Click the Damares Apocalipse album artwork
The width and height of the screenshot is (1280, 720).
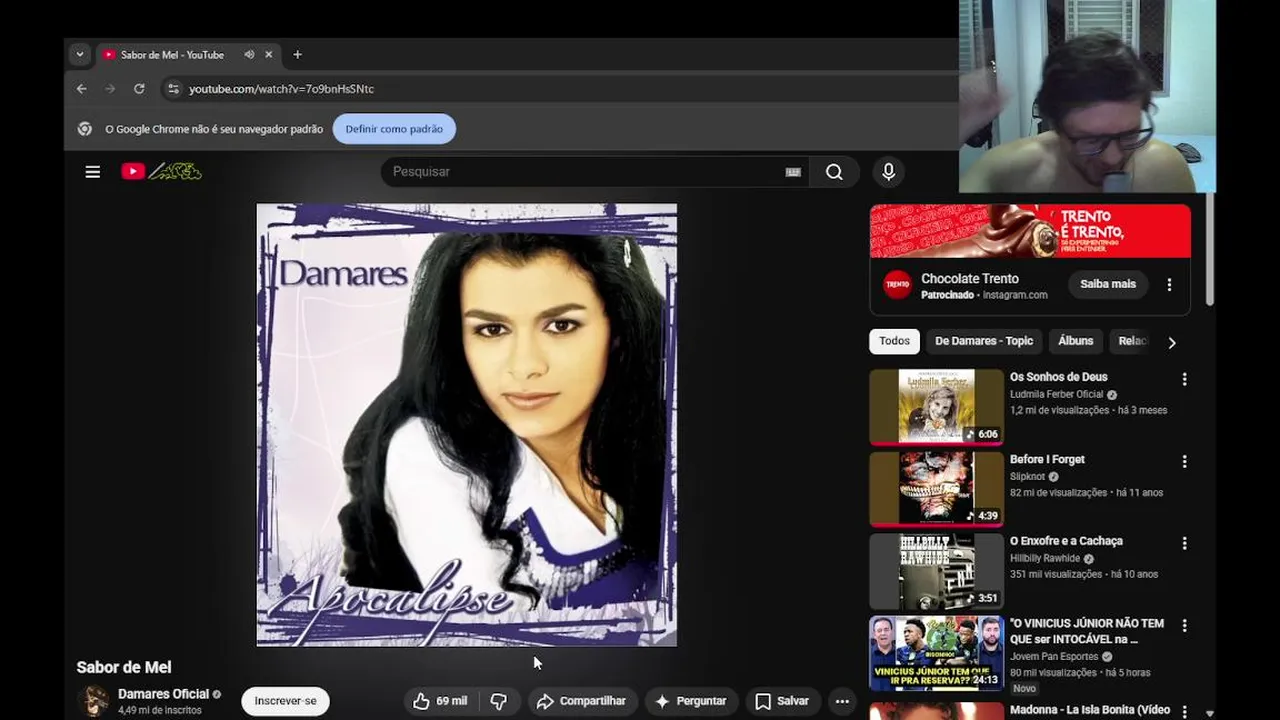pyautogui.click(x=467, y=425)
